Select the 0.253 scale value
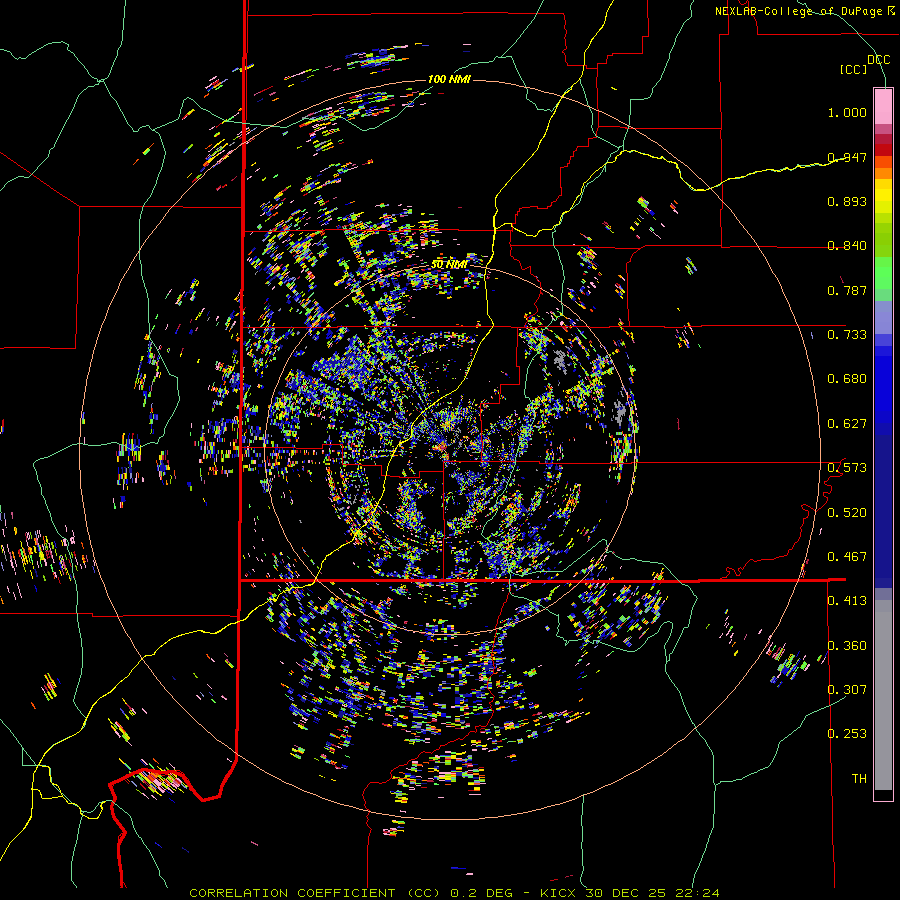900x900 pixels. point(847,734)
